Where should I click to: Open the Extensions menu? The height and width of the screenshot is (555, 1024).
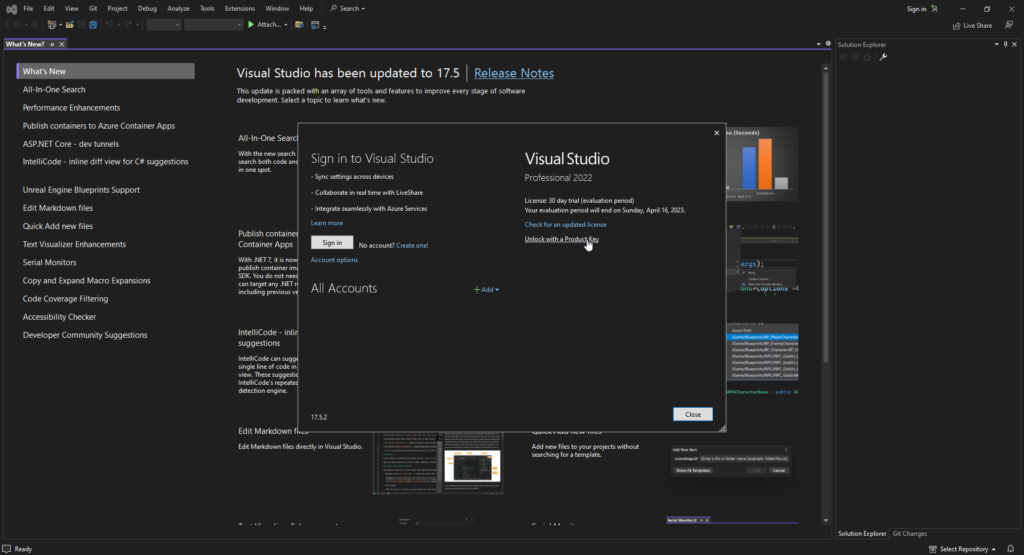click(239, 8)
